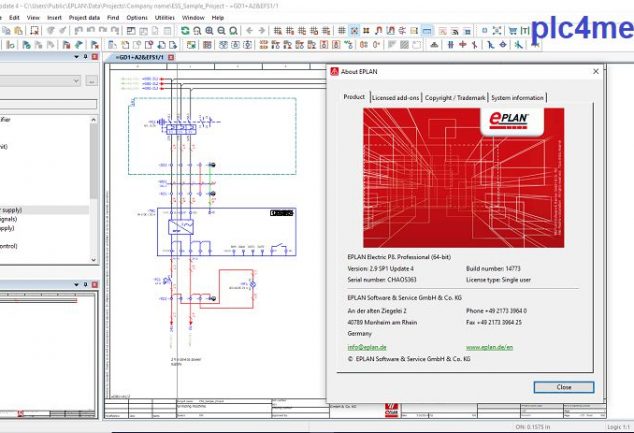Open the Utilities menu
This screenshot has width=634, height=433.
coord(165,17)
